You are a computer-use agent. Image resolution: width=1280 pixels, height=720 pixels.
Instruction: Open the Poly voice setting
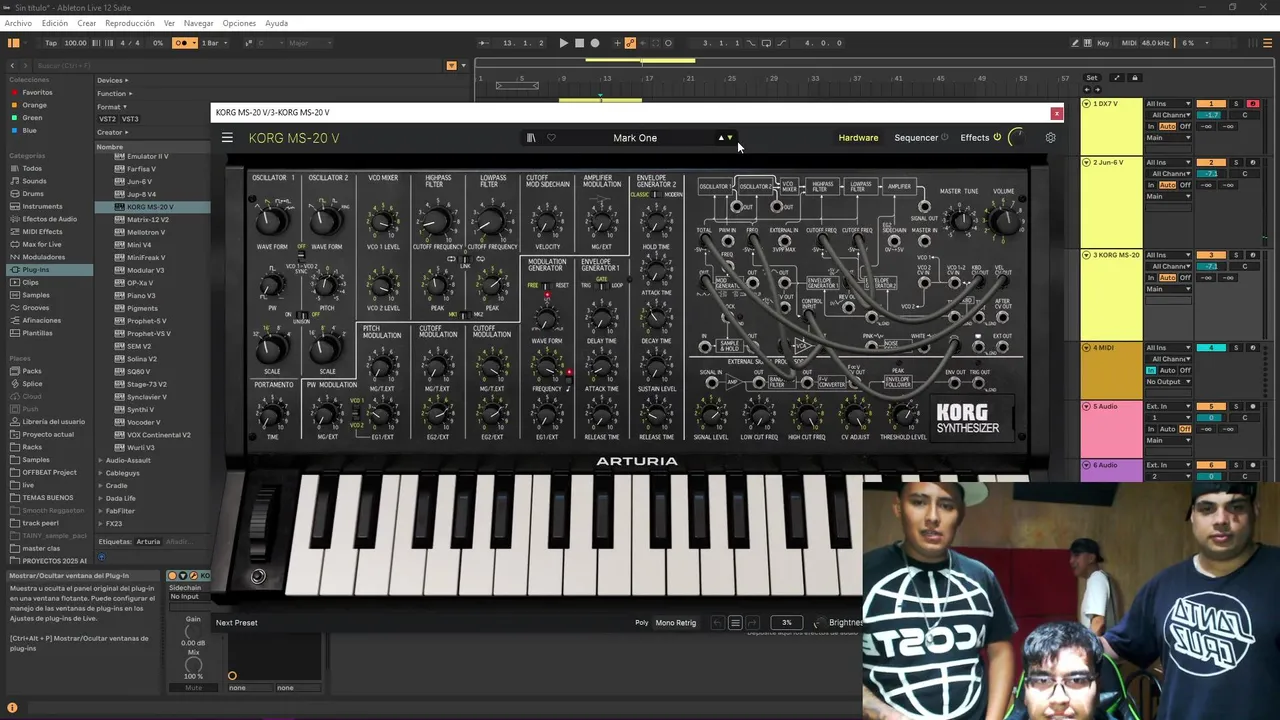pos(642,623)
